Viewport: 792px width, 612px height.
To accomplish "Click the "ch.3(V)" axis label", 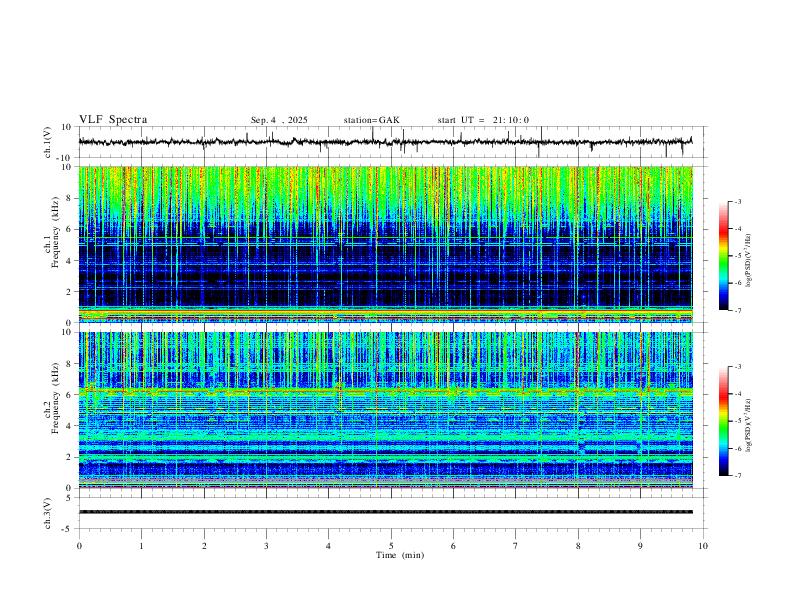I will [48, 513].
